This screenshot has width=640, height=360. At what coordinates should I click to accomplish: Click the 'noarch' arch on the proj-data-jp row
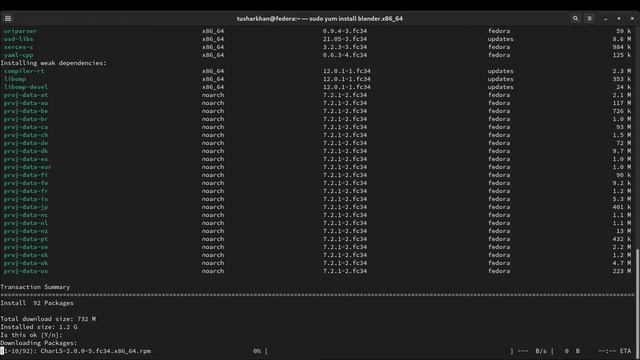click(213, 207)
